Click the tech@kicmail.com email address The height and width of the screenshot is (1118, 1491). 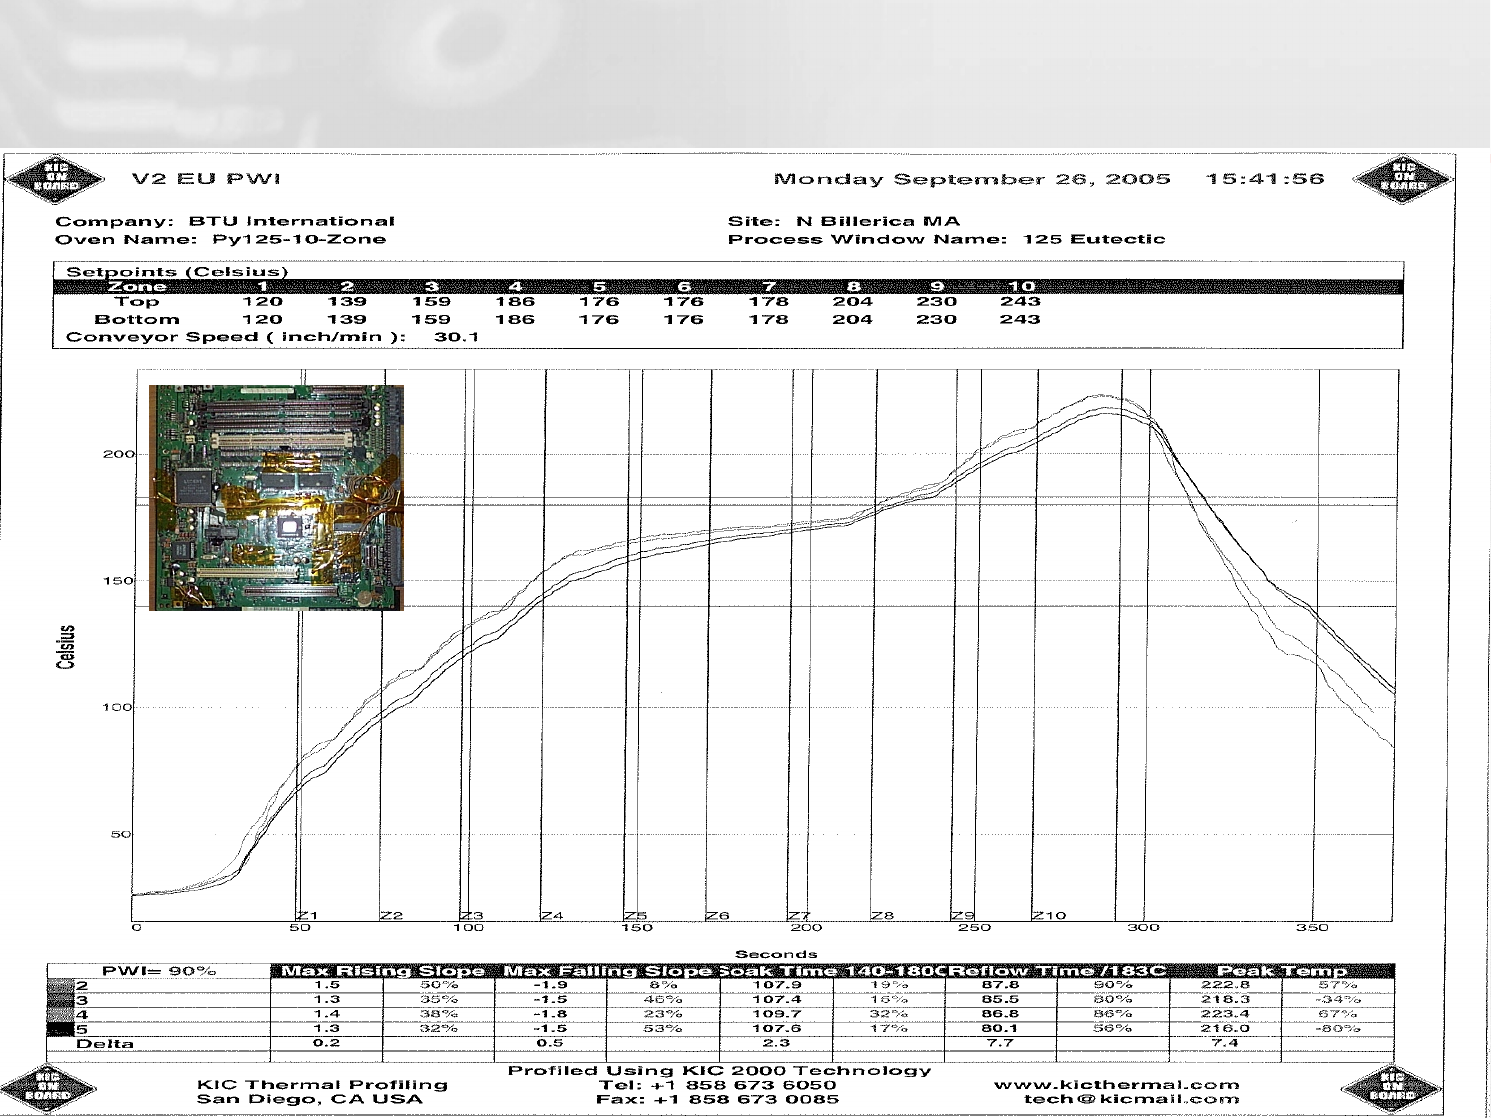(x=1131, y=1099)
